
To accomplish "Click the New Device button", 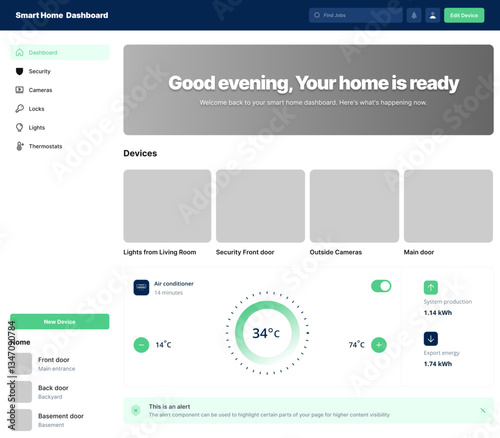I will click(60, 322).
